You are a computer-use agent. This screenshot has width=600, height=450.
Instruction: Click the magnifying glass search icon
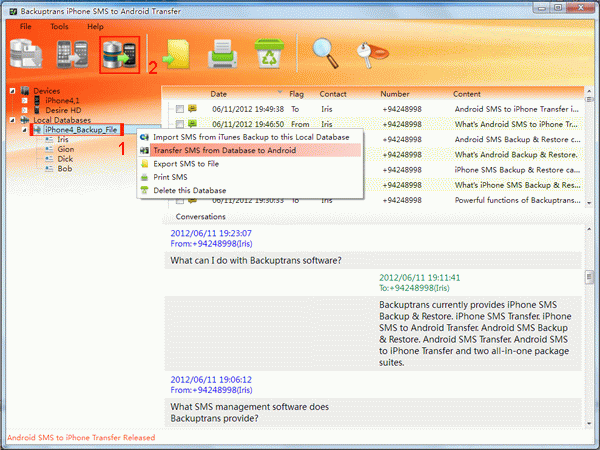[x=325, y=53]
